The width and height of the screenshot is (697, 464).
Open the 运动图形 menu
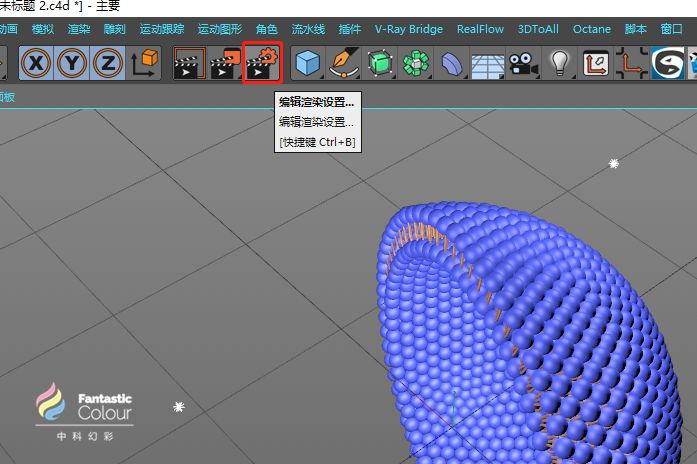(x=219, y=29)
